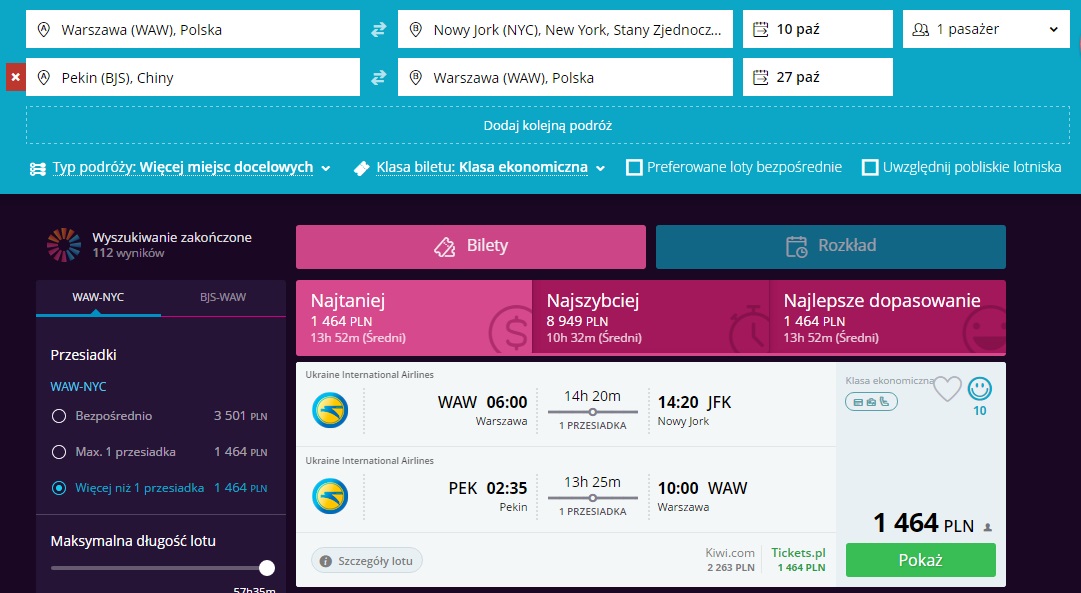Click the WAW-NYC label under Przesiadki
Viewport: 1081px width, 593px height.
(x=78, y=387)
